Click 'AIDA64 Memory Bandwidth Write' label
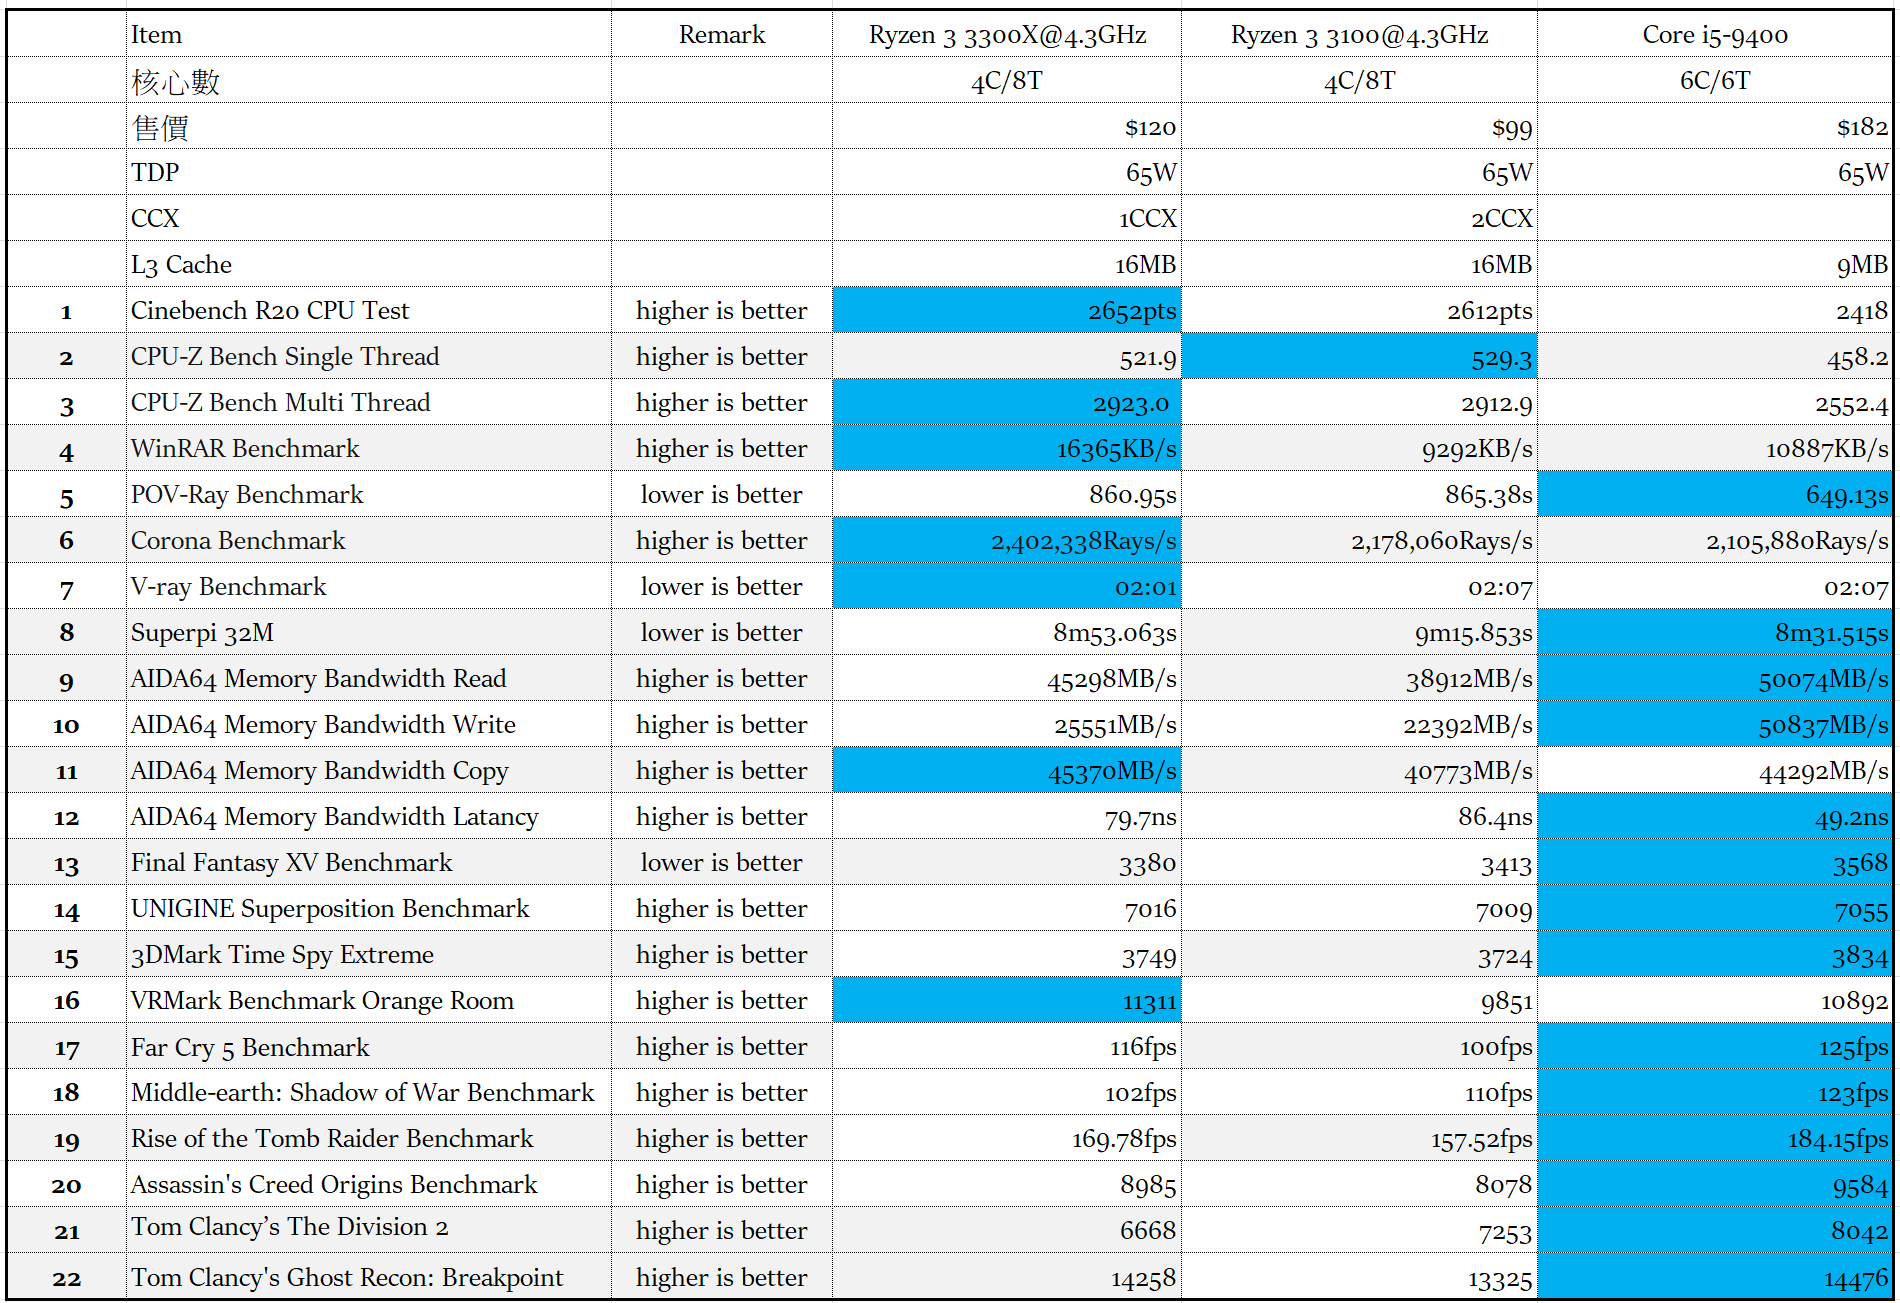Viewport: 1900px width, 1303px height. [369, 724]
